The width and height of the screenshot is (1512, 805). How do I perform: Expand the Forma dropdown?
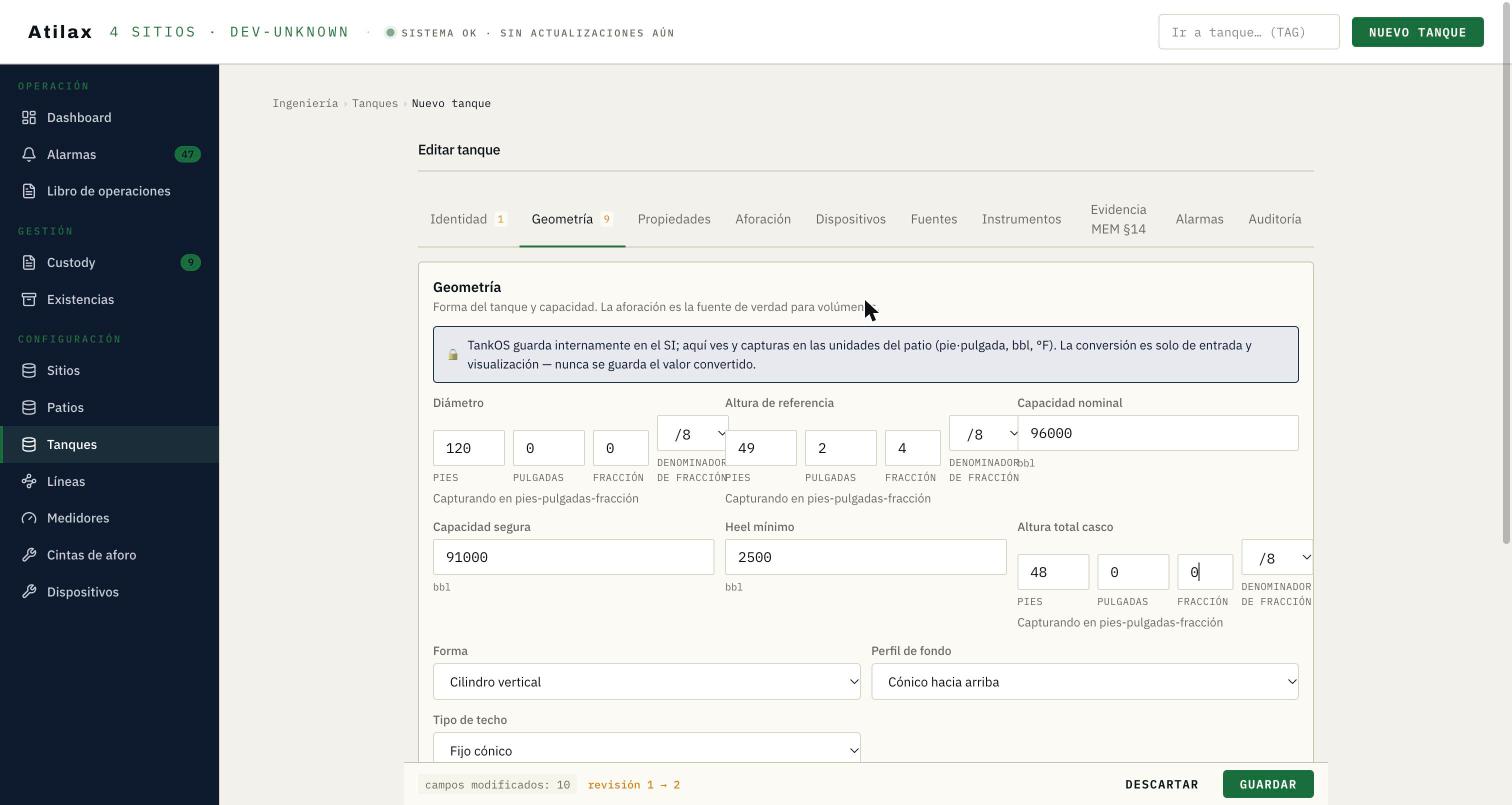646,682
